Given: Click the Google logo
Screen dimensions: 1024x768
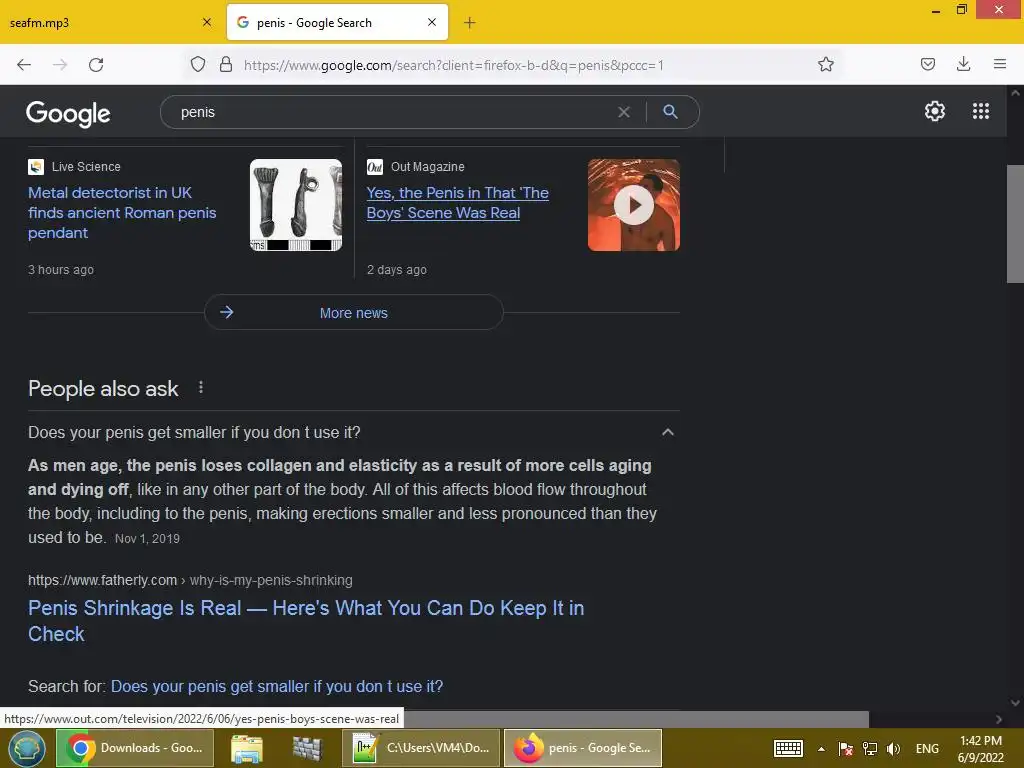Looking at the screenshot, I should pyautogui.click(x=68, y=114).
